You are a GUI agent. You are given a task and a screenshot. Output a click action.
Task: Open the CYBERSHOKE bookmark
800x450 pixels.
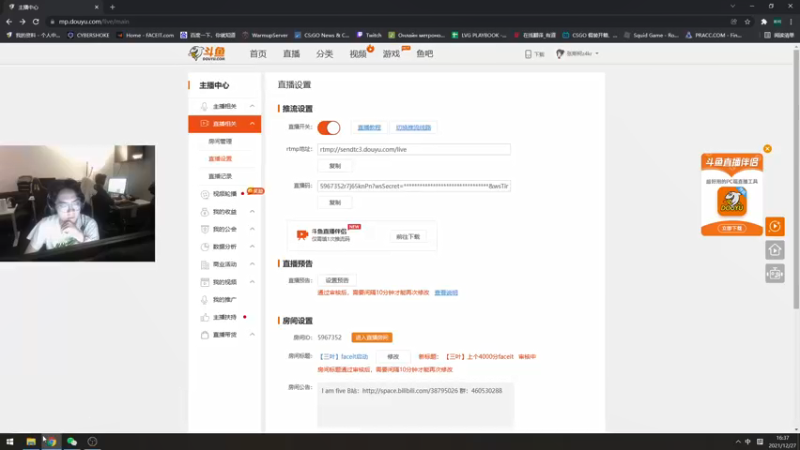click(88, 35)
